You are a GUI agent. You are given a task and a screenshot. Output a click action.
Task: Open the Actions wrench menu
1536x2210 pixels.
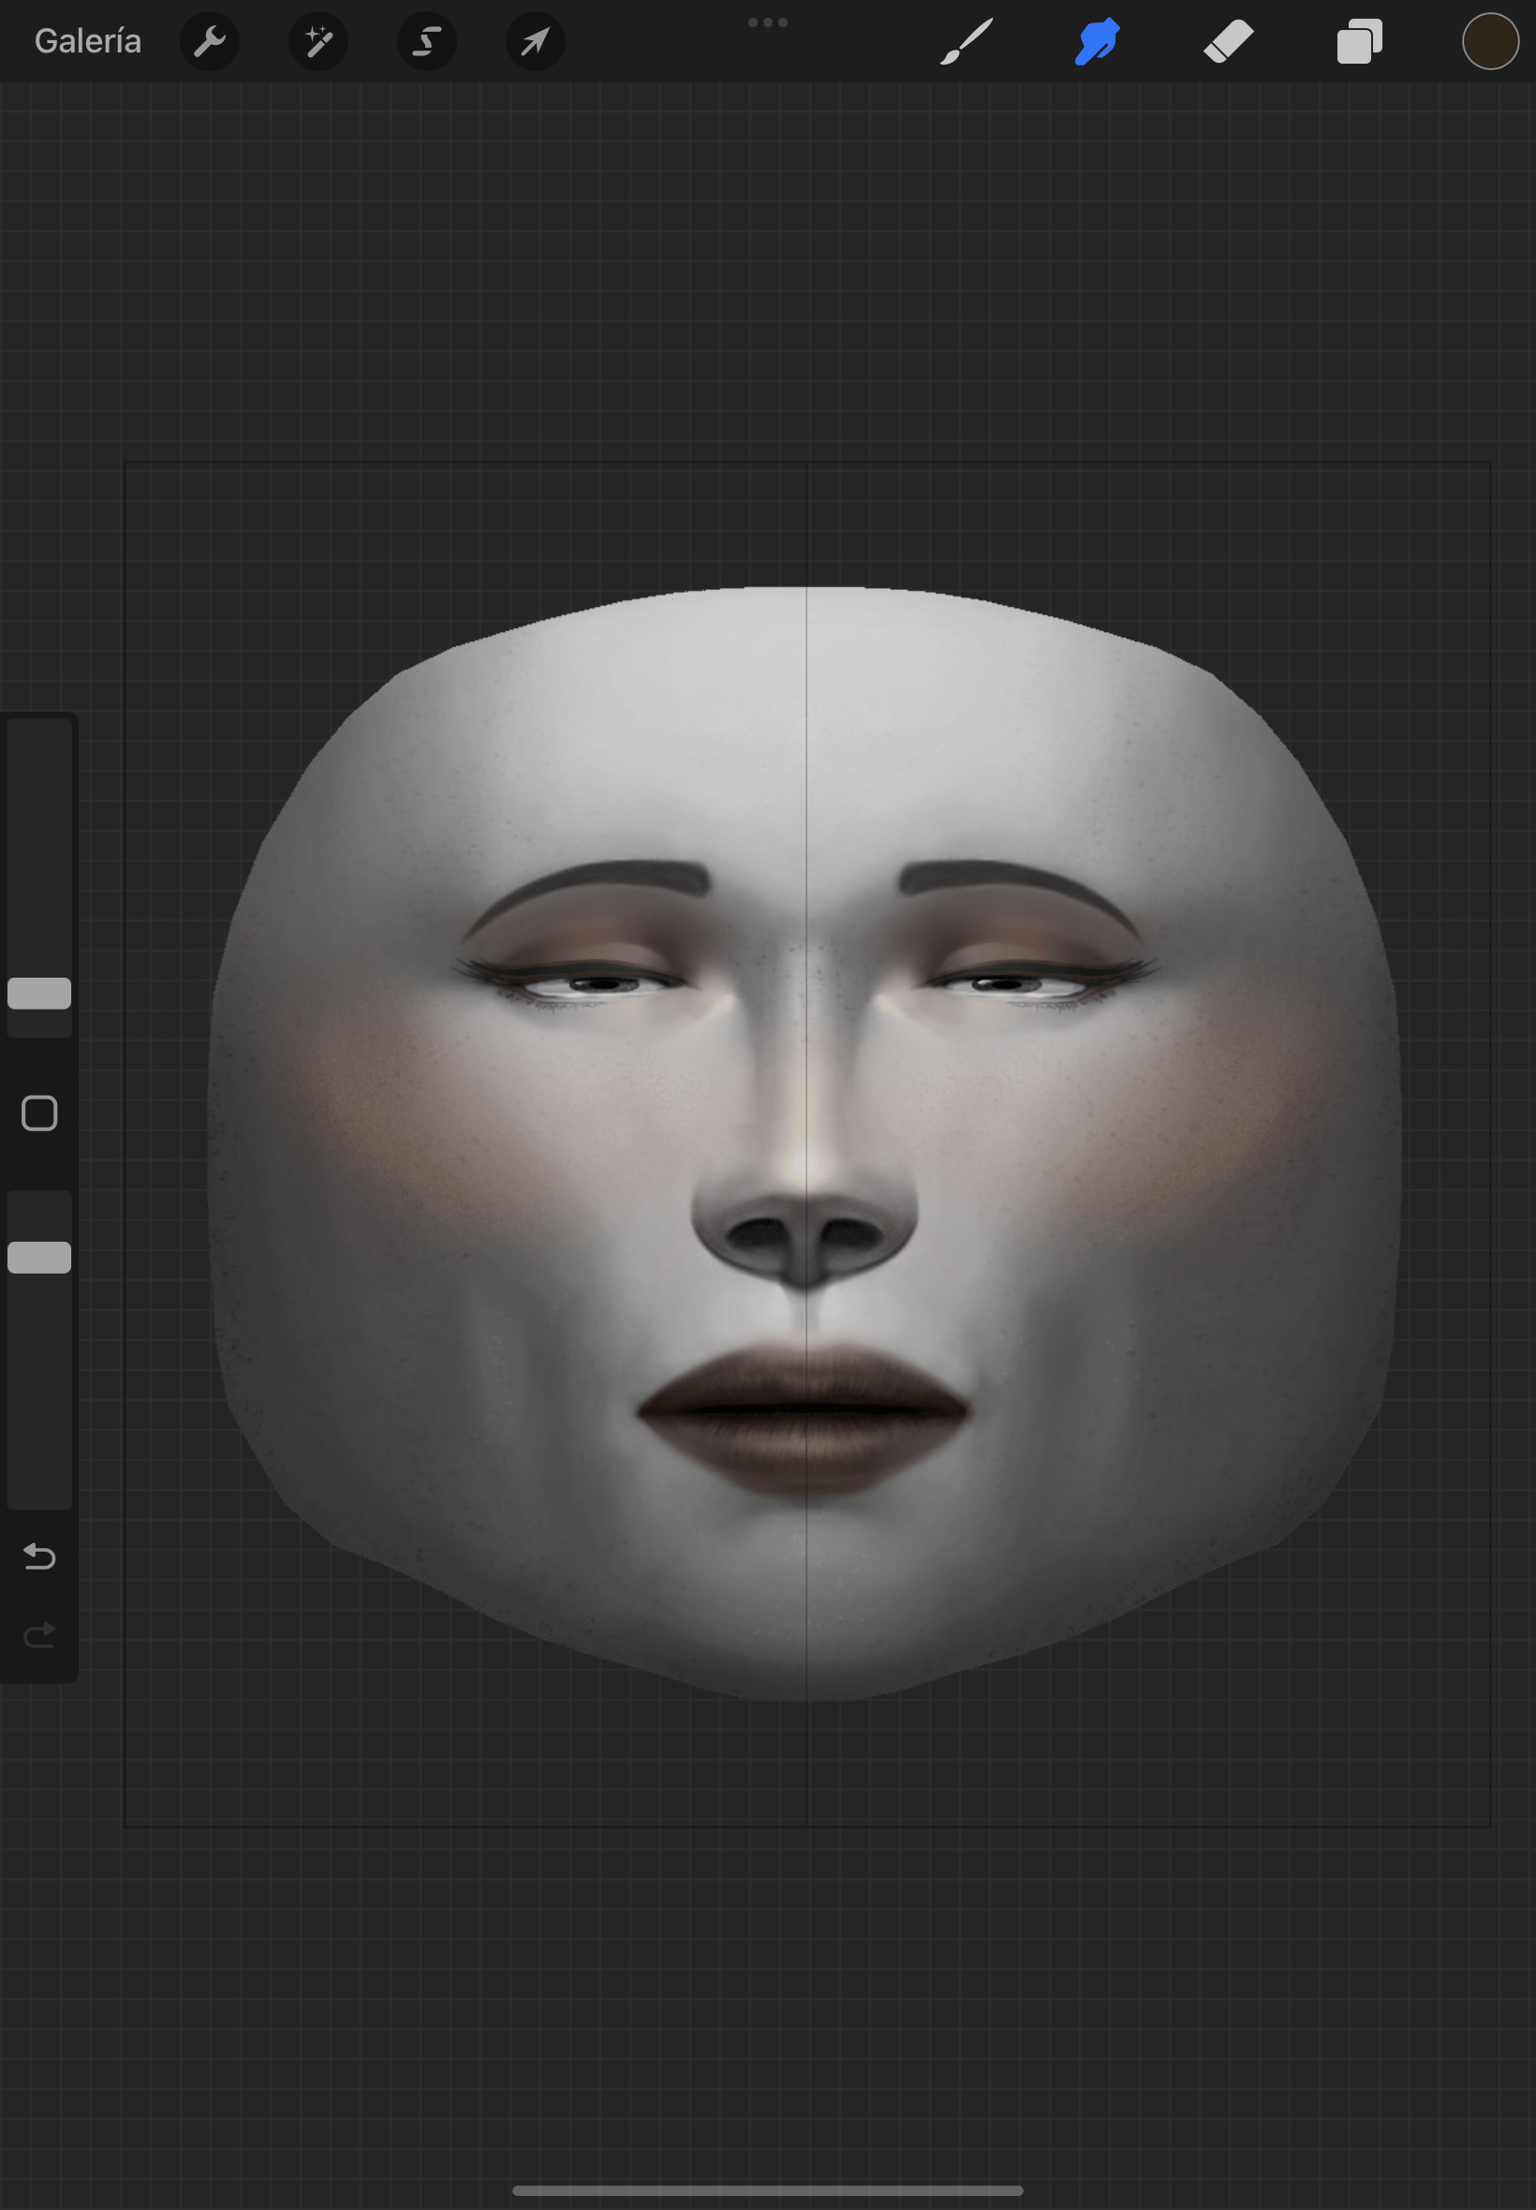[x=210, y=42]
